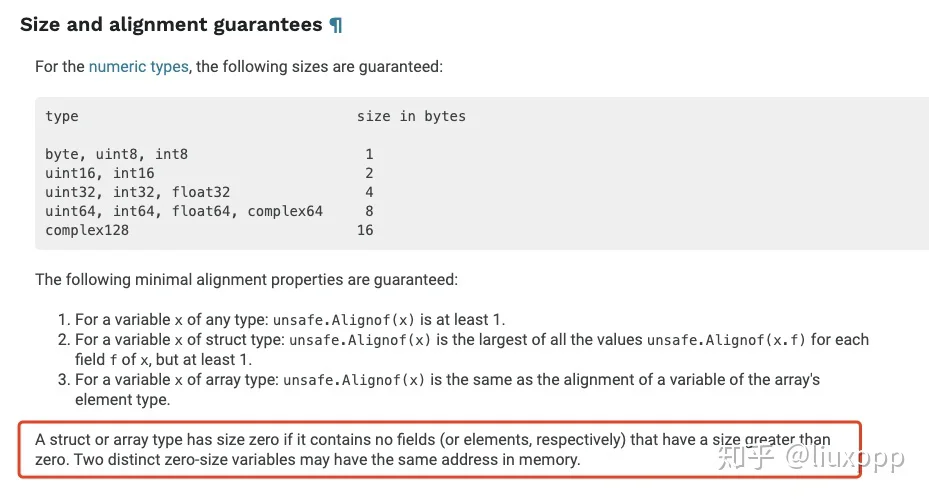The height and width of the screenshot is (499, 929).
Task: Click the complex128 row
Action: pos(209,230)
